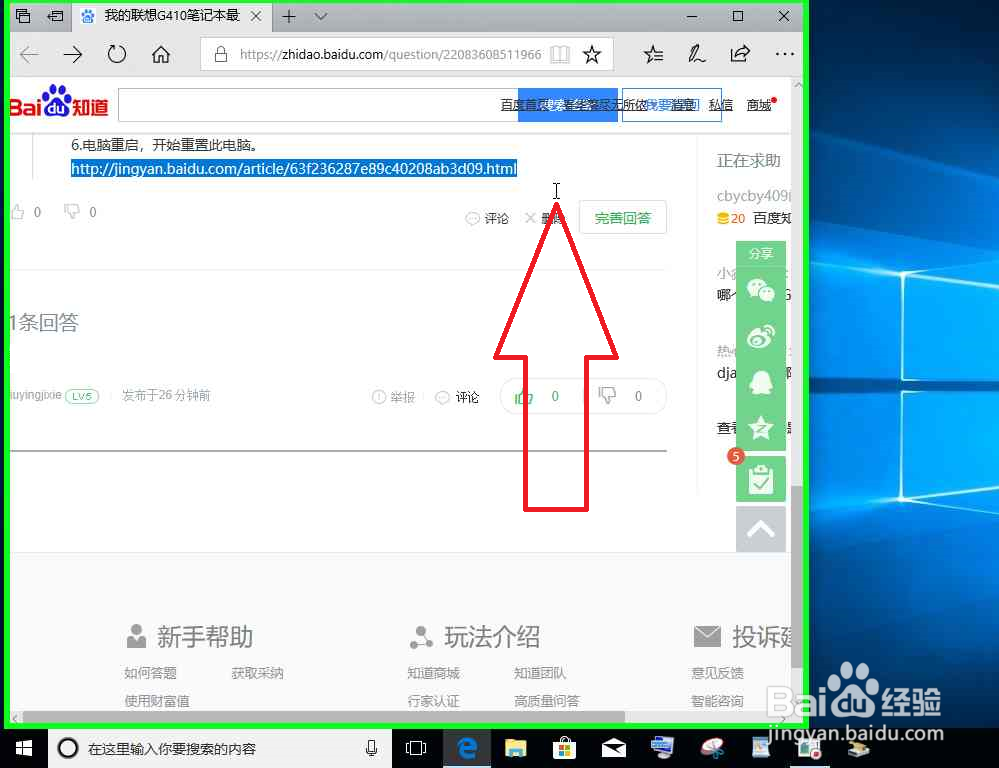
Task: Click the back-to-top arrow icon
Action: pyautogui.click(x=761, y=529)
